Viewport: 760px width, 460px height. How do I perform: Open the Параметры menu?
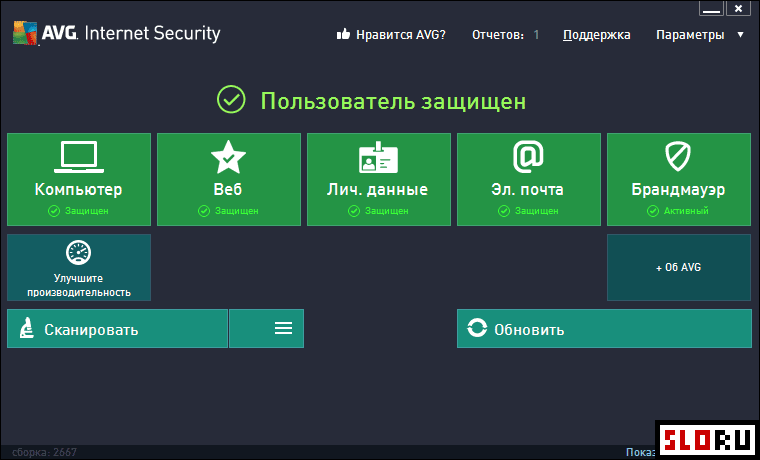(x=690, y=35)
